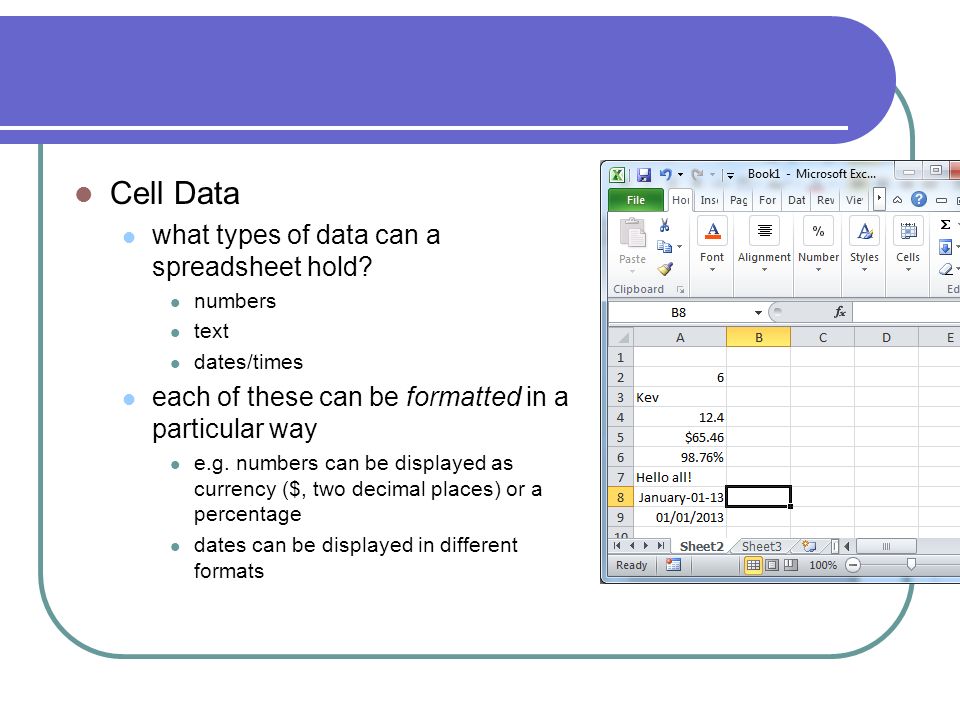Select cell containing $65.46
960x720 pixels.
(x=680, y=437)
